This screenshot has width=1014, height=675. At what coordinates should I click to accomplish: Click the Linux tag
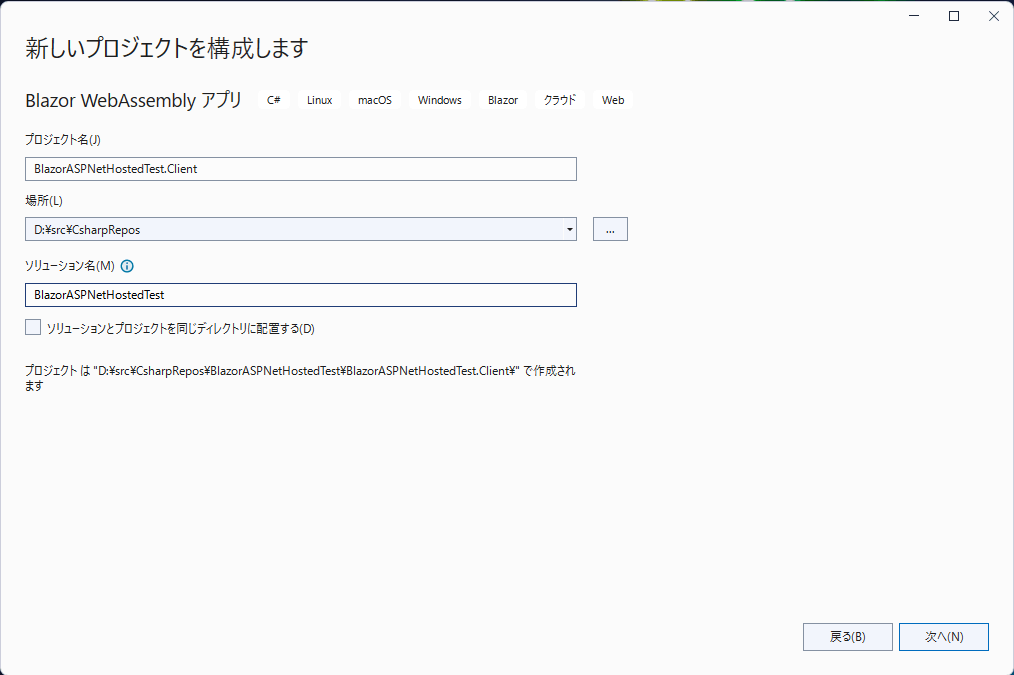click(x=319, y=100)
